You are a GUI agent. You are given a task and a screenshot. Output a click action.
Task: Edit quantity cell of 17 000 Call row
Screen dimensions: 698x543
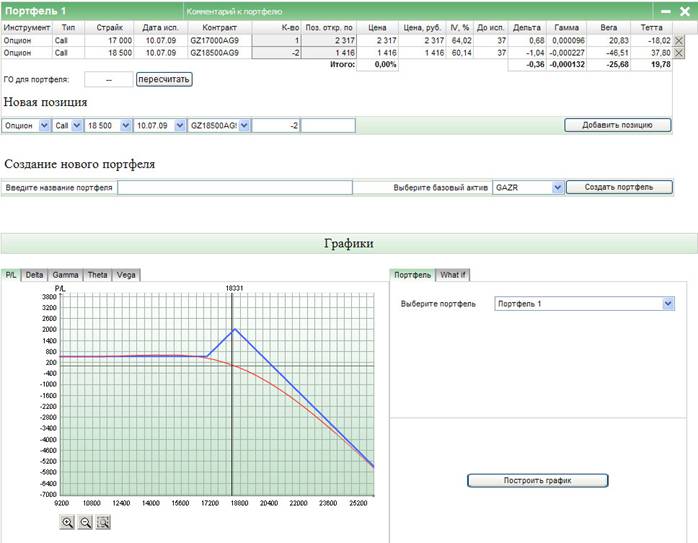(276, 41)
